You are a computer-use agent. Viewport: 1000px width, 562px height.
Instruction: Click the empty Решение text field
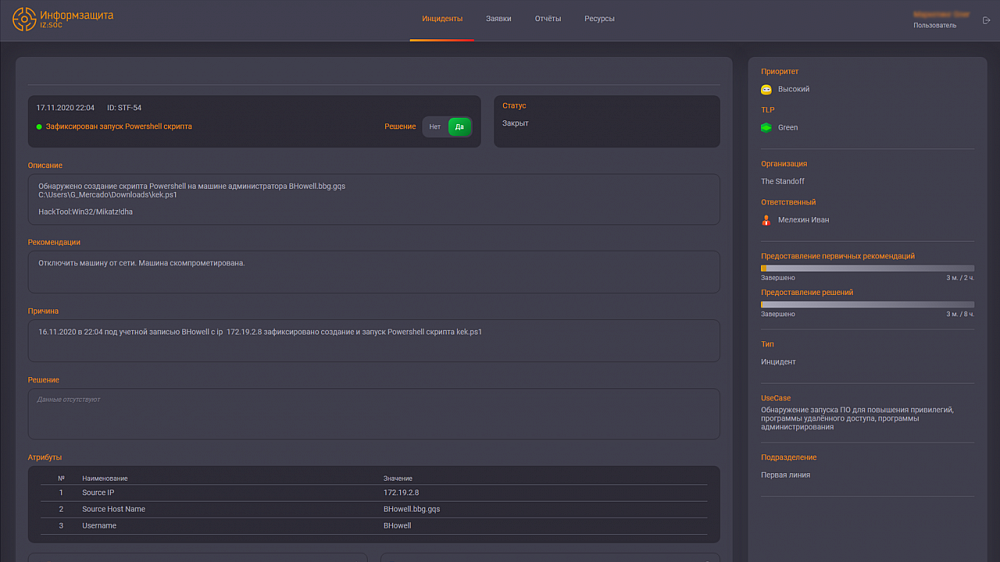[374, 414]
